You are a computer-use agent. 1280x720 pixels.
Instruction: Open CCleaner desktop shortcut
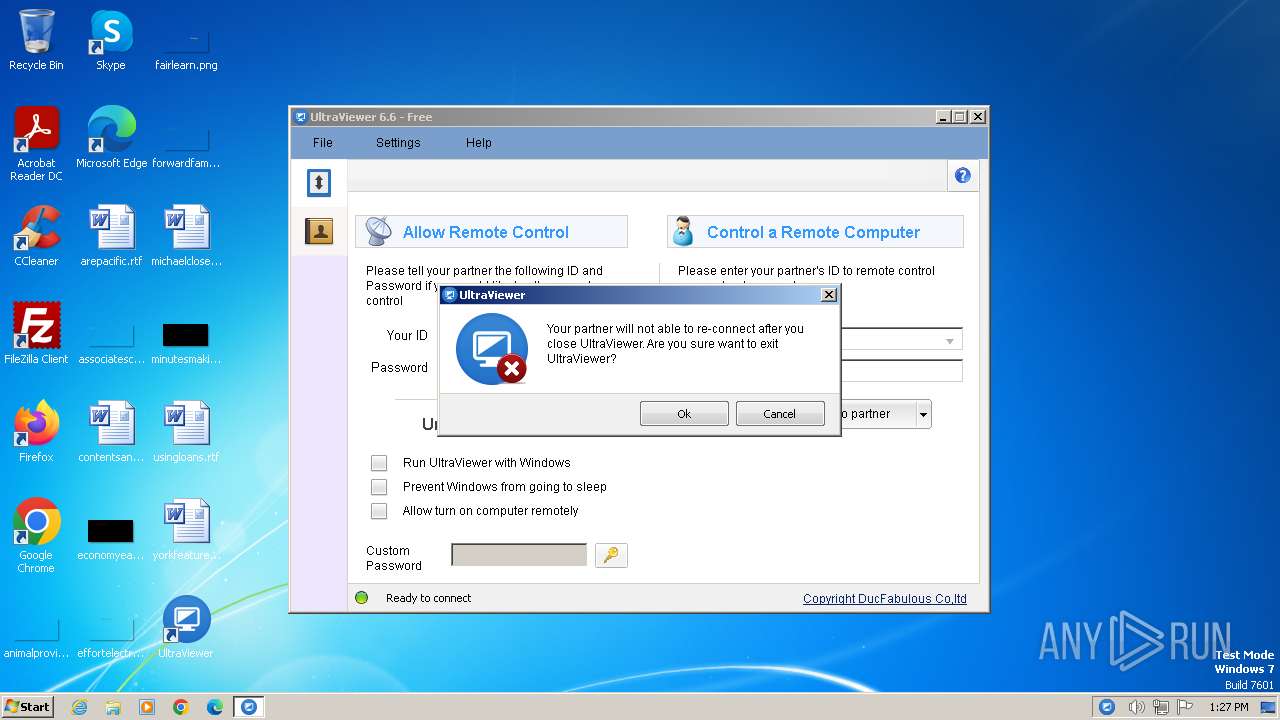point(36,236)
